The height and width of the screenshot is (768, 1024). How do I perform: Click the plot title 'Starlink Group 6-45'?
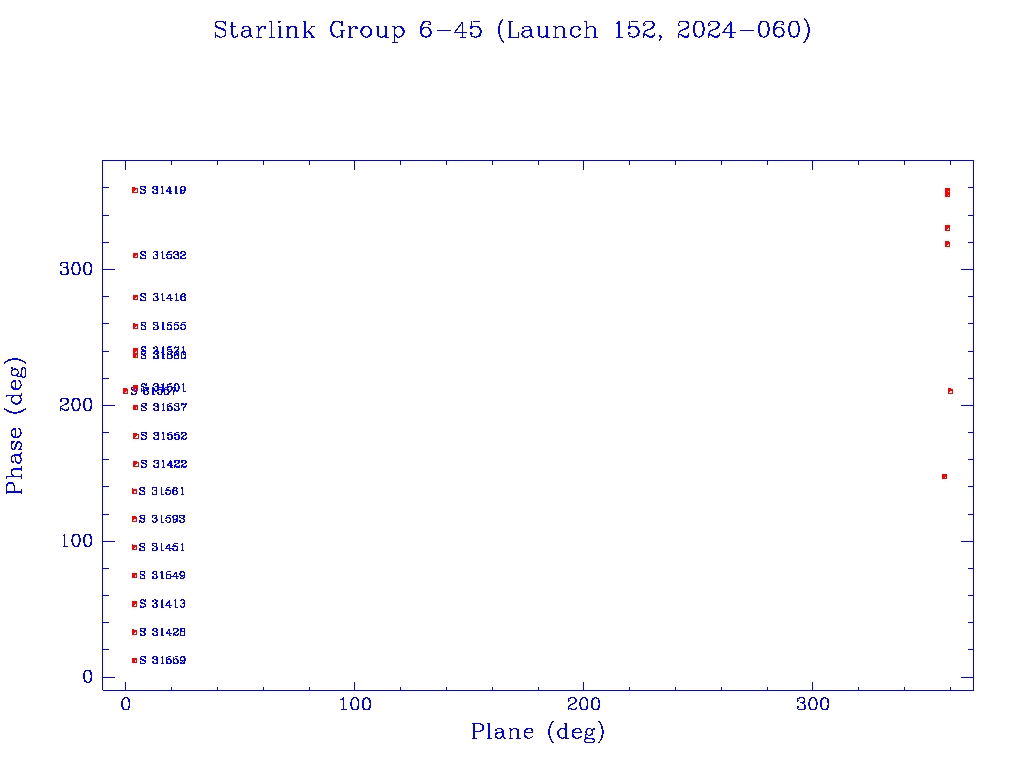[348, 31]
